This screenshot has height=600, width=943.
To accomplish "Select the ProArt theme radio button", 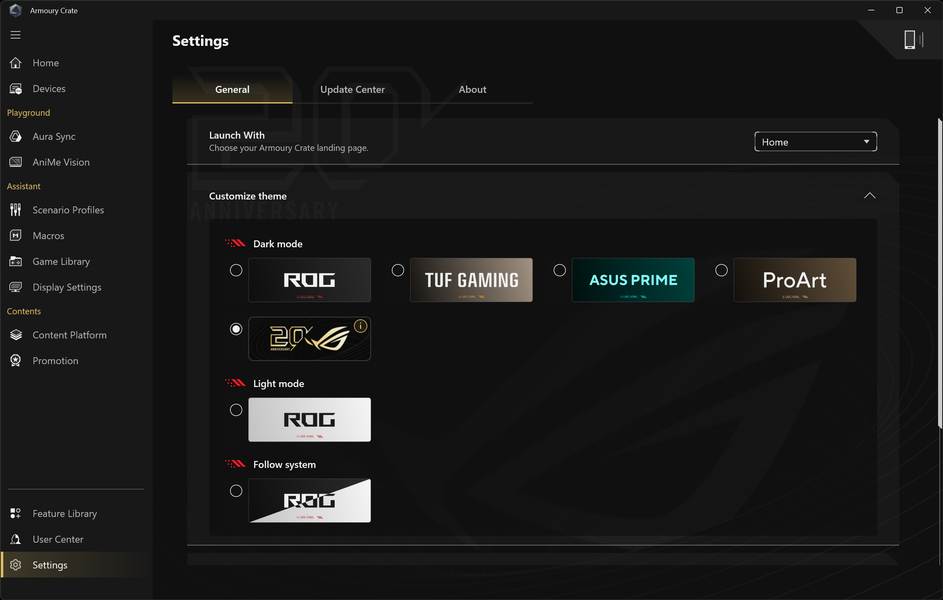I will tap(721, 271).
